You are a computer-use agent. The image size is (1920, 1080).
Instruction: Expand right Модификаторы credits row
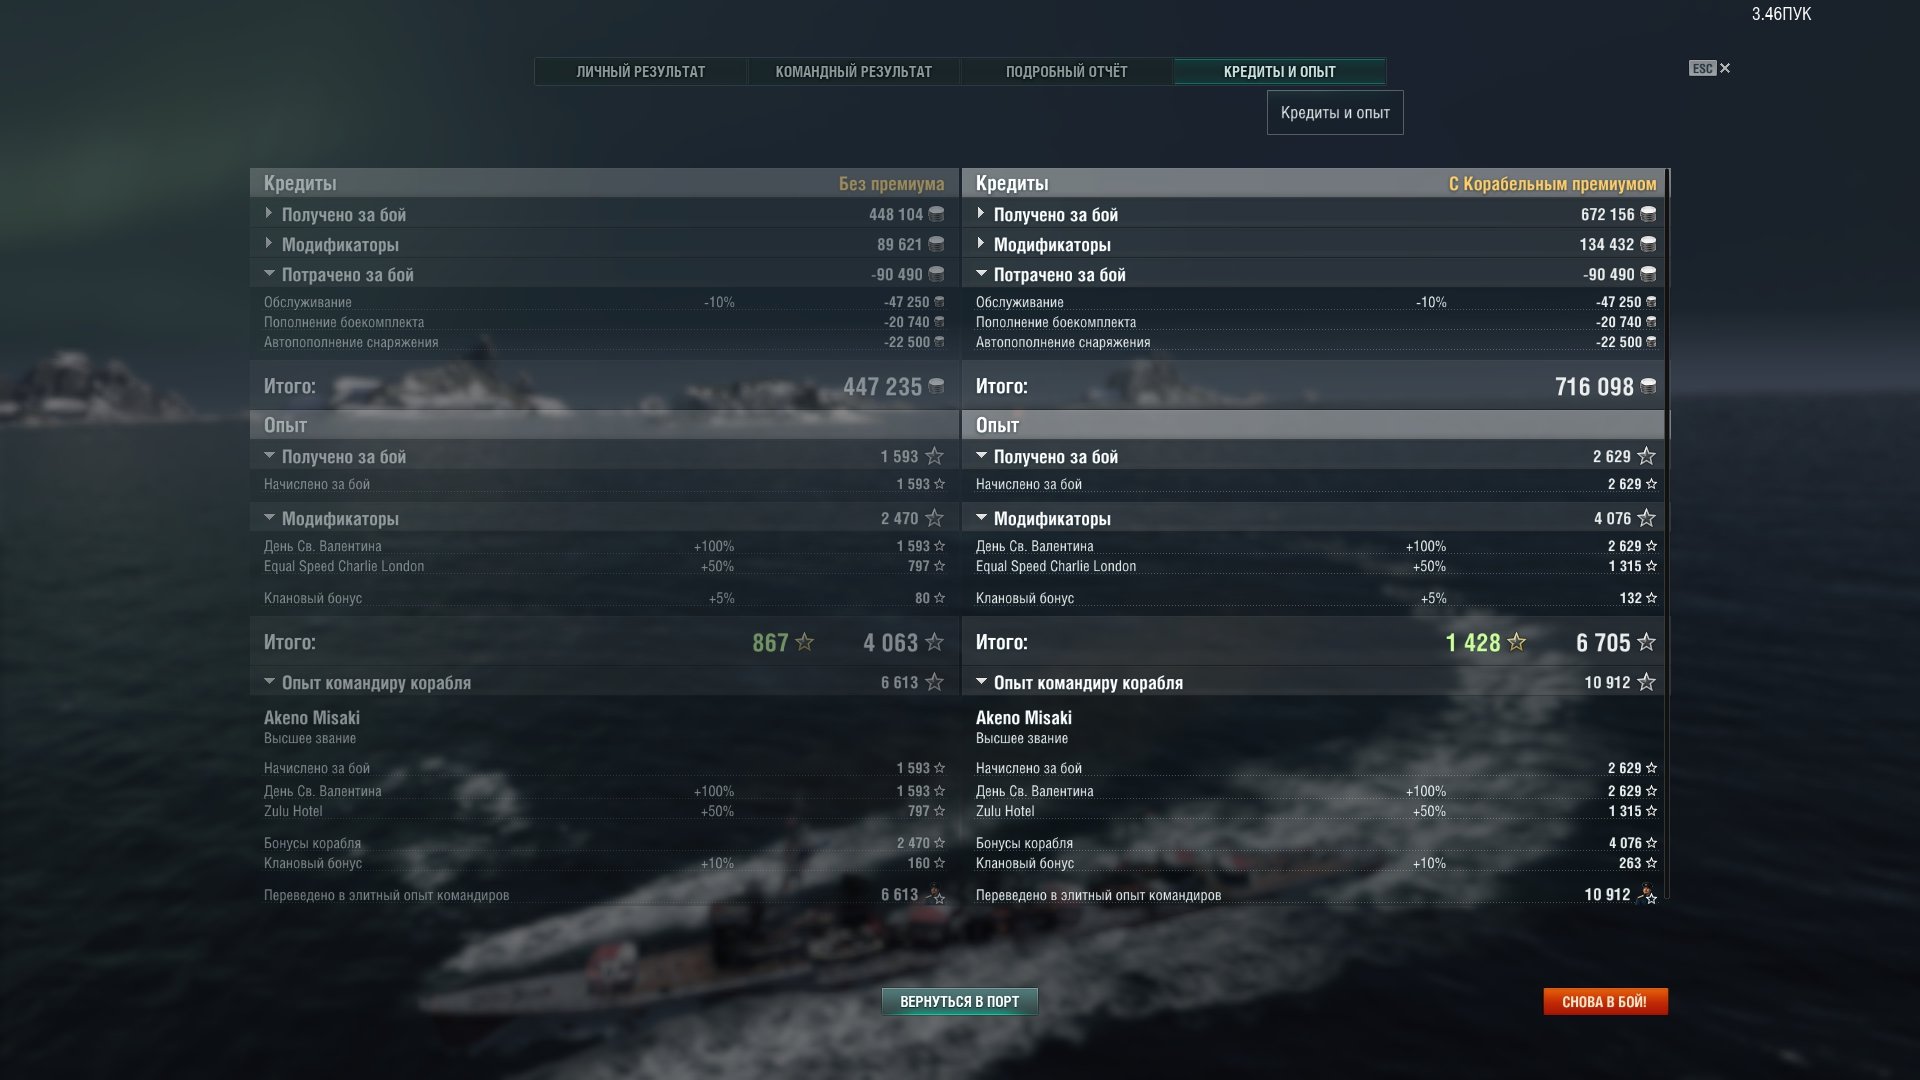pos(1313,244)
